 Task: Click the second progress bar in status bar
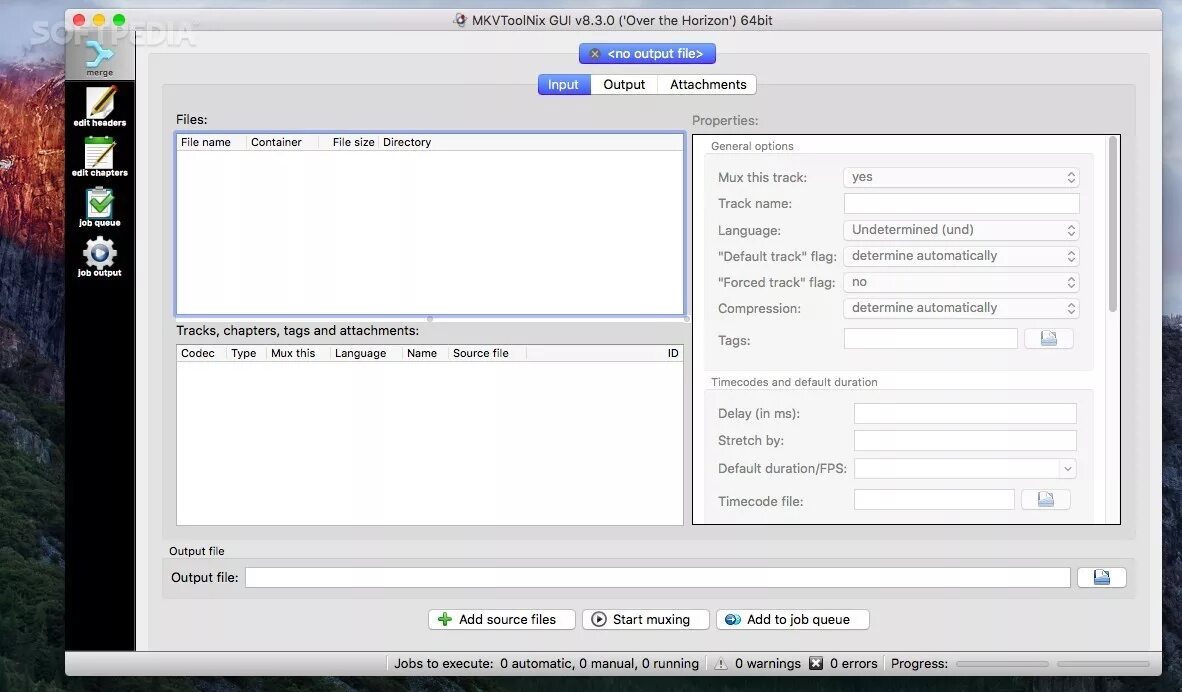(1103, 664)
